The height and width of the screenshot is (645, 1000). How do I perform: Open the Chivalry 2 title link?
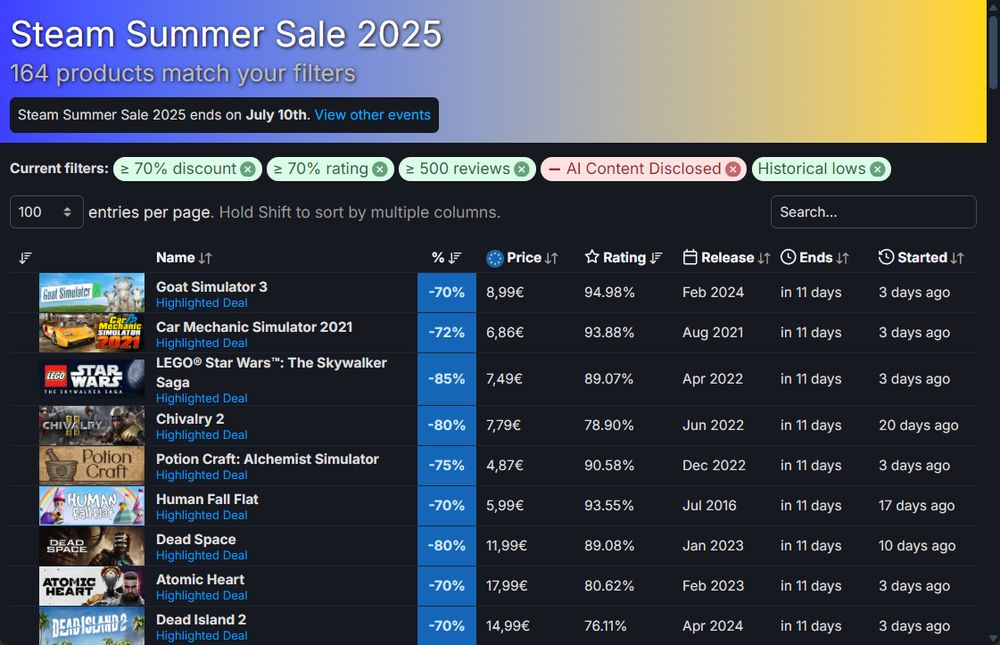190,419
